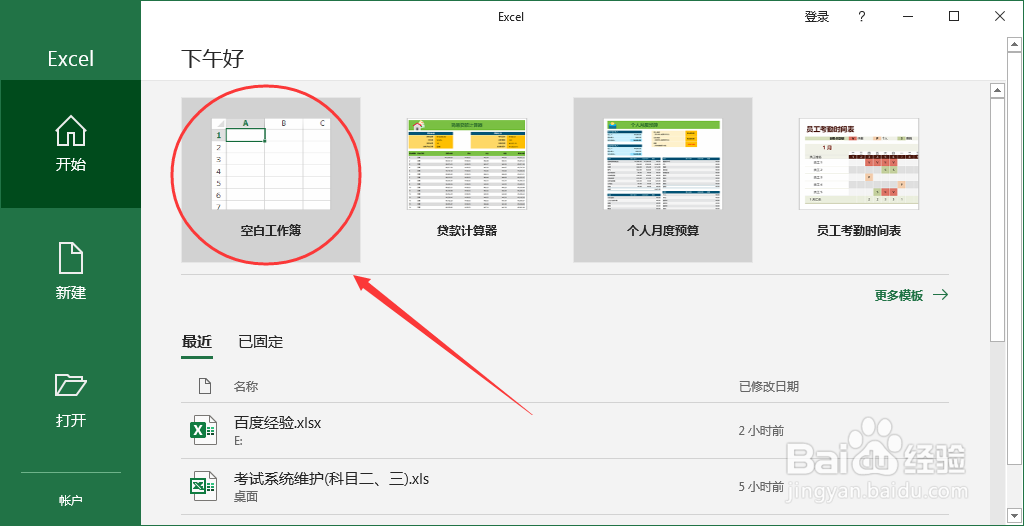Image resolution: width=1024 pixels, height=526 pixels.
Task: Choose the 贷款计算器 template
Action: coord(467,180)
